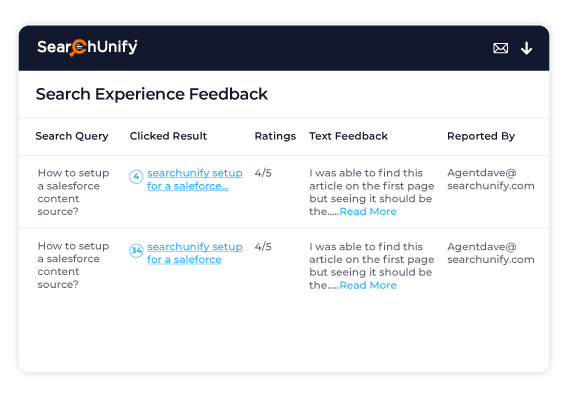
Task: Click the Reported By column header
Action: tap(481, 136)
